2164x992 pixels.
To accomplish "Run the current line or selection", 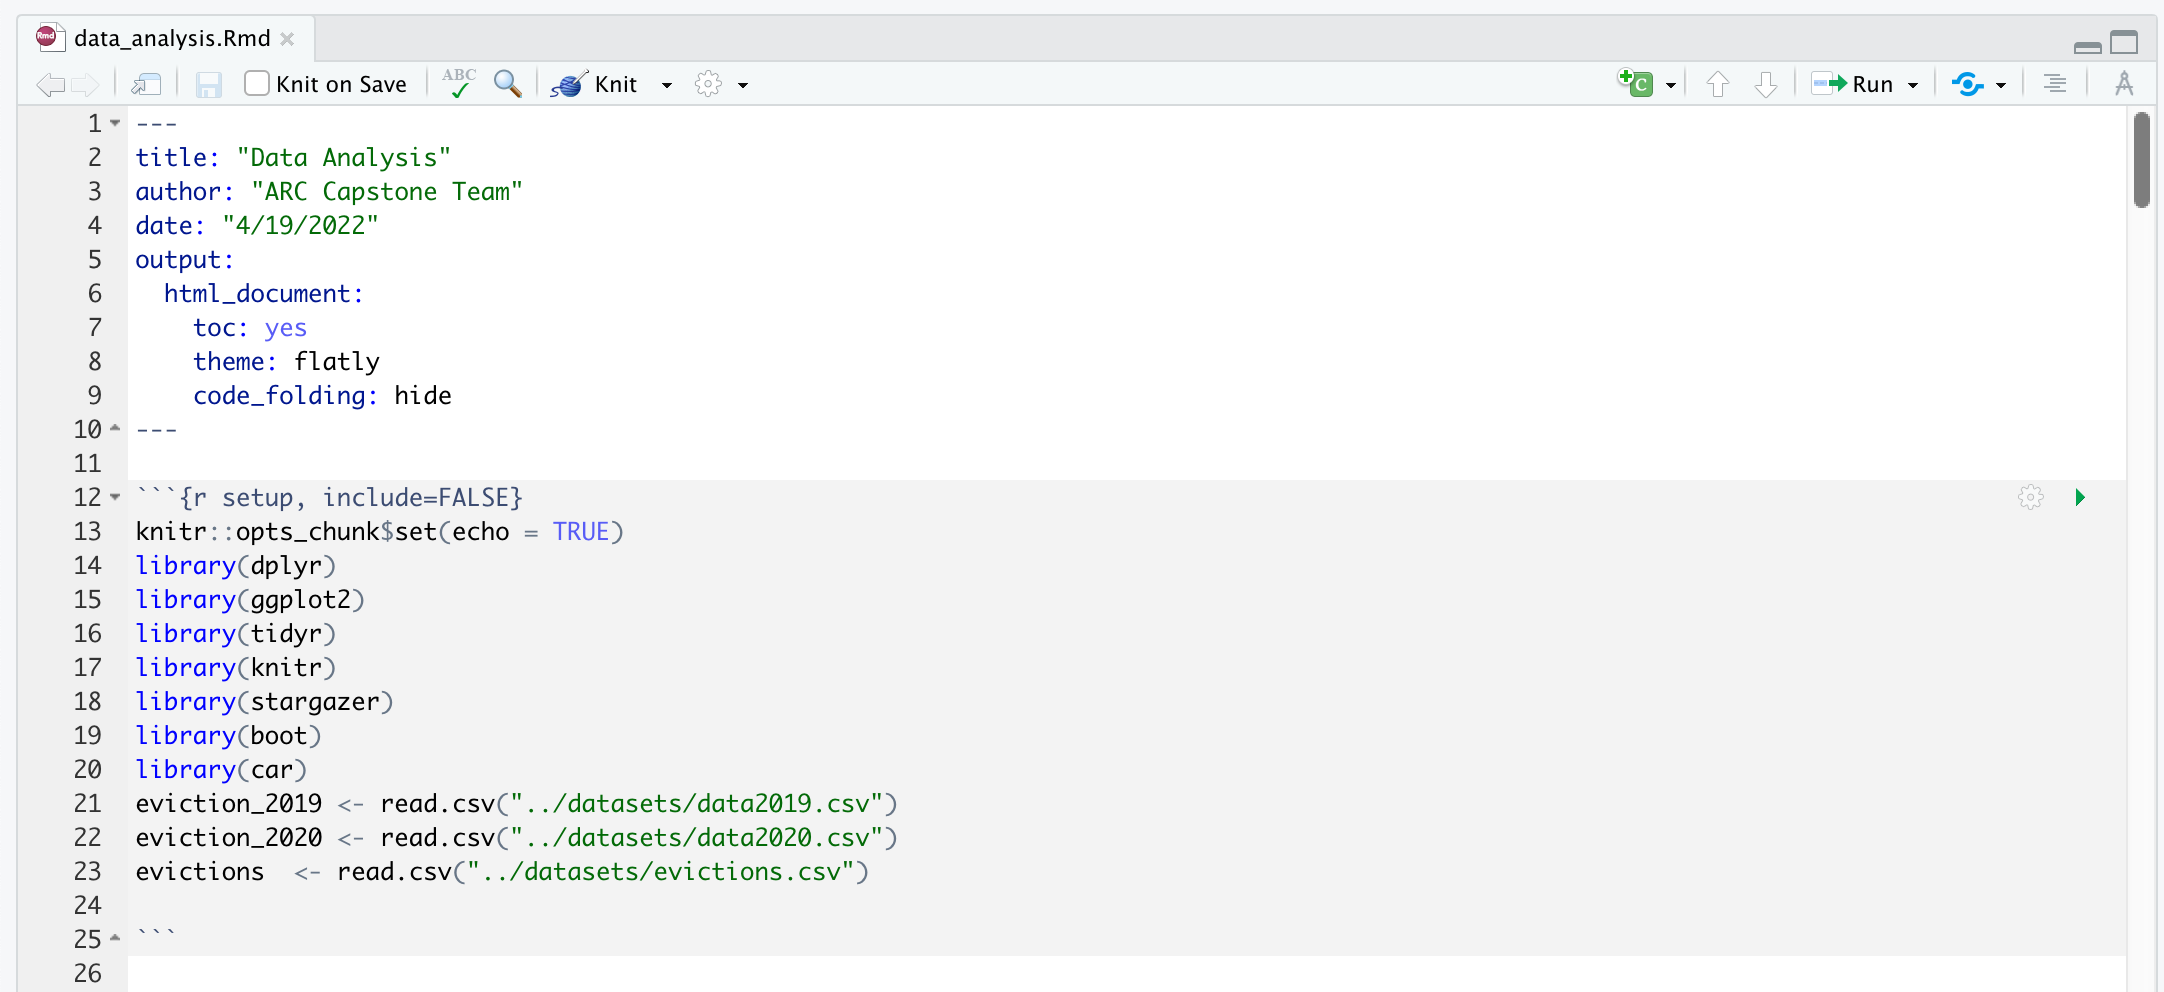I will pos(1853,85).
